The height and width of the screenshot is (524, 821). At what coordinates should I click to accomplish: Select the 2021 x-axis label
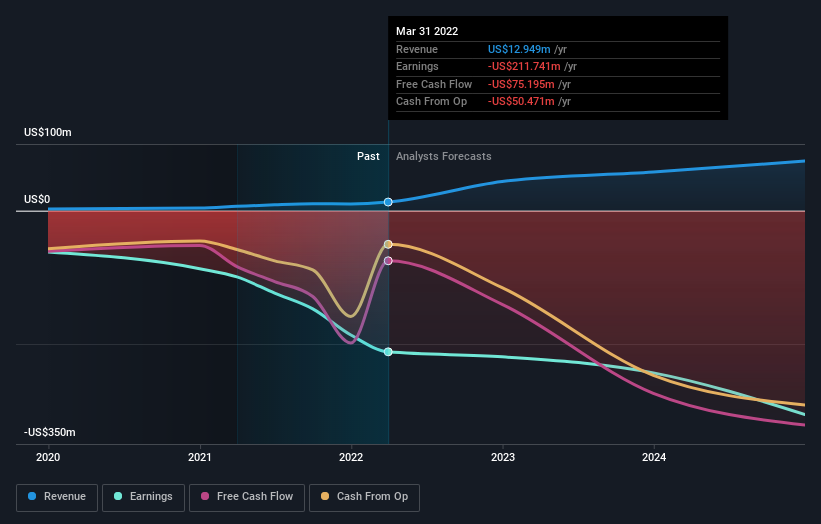pos(199,458)
